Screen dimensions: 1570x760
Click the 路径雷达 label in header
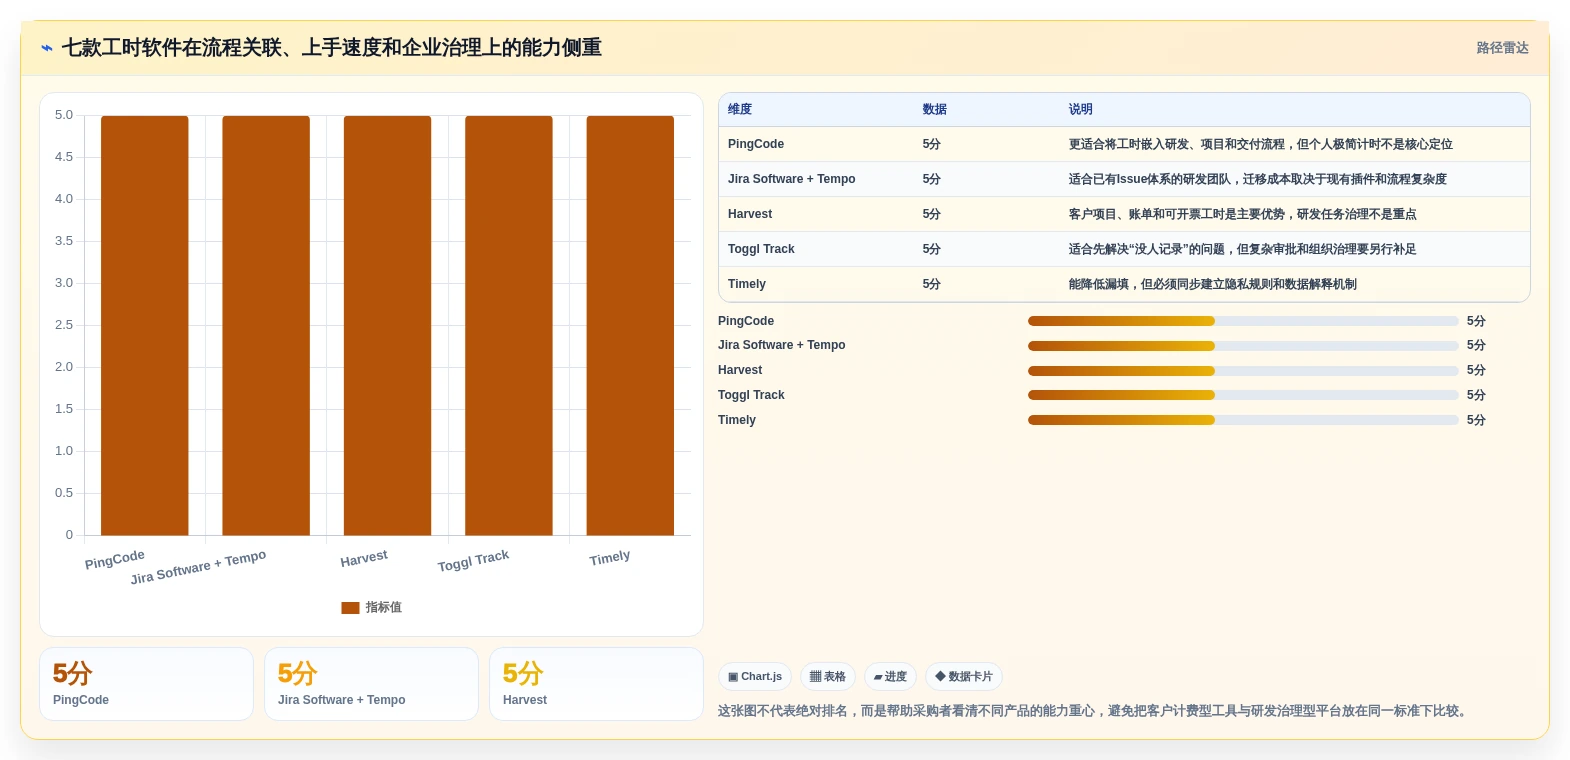point(1502,48)
